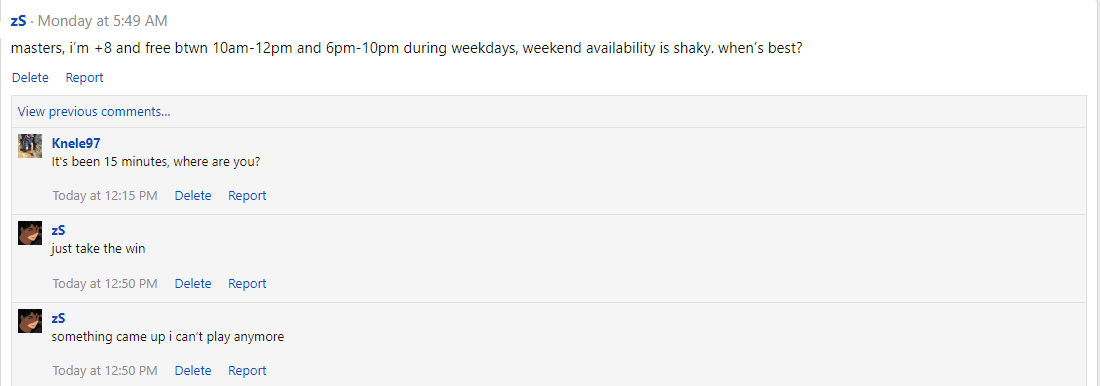Open zS name above 'something came up' comment
The width and height of the screenshot is (1100, 386).
pos(58,319)
